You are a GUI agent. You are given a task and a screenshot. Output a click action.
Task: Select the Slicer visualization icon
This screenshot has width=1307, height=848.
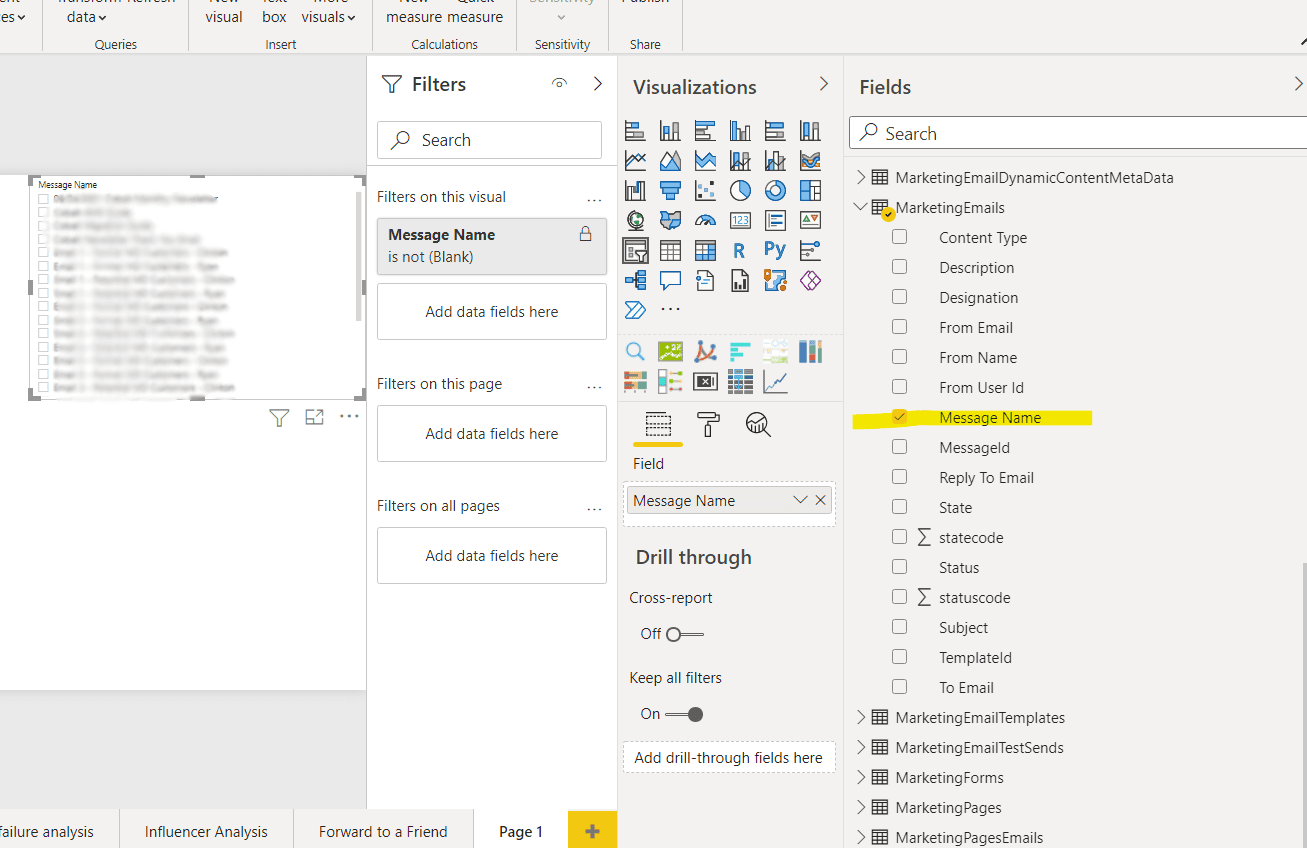[635, 249]
